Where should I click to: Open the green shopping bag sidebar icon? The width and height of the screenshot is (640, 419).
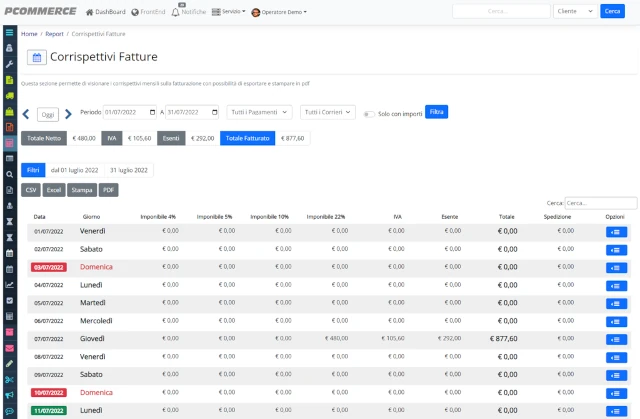tap(9, 111)
